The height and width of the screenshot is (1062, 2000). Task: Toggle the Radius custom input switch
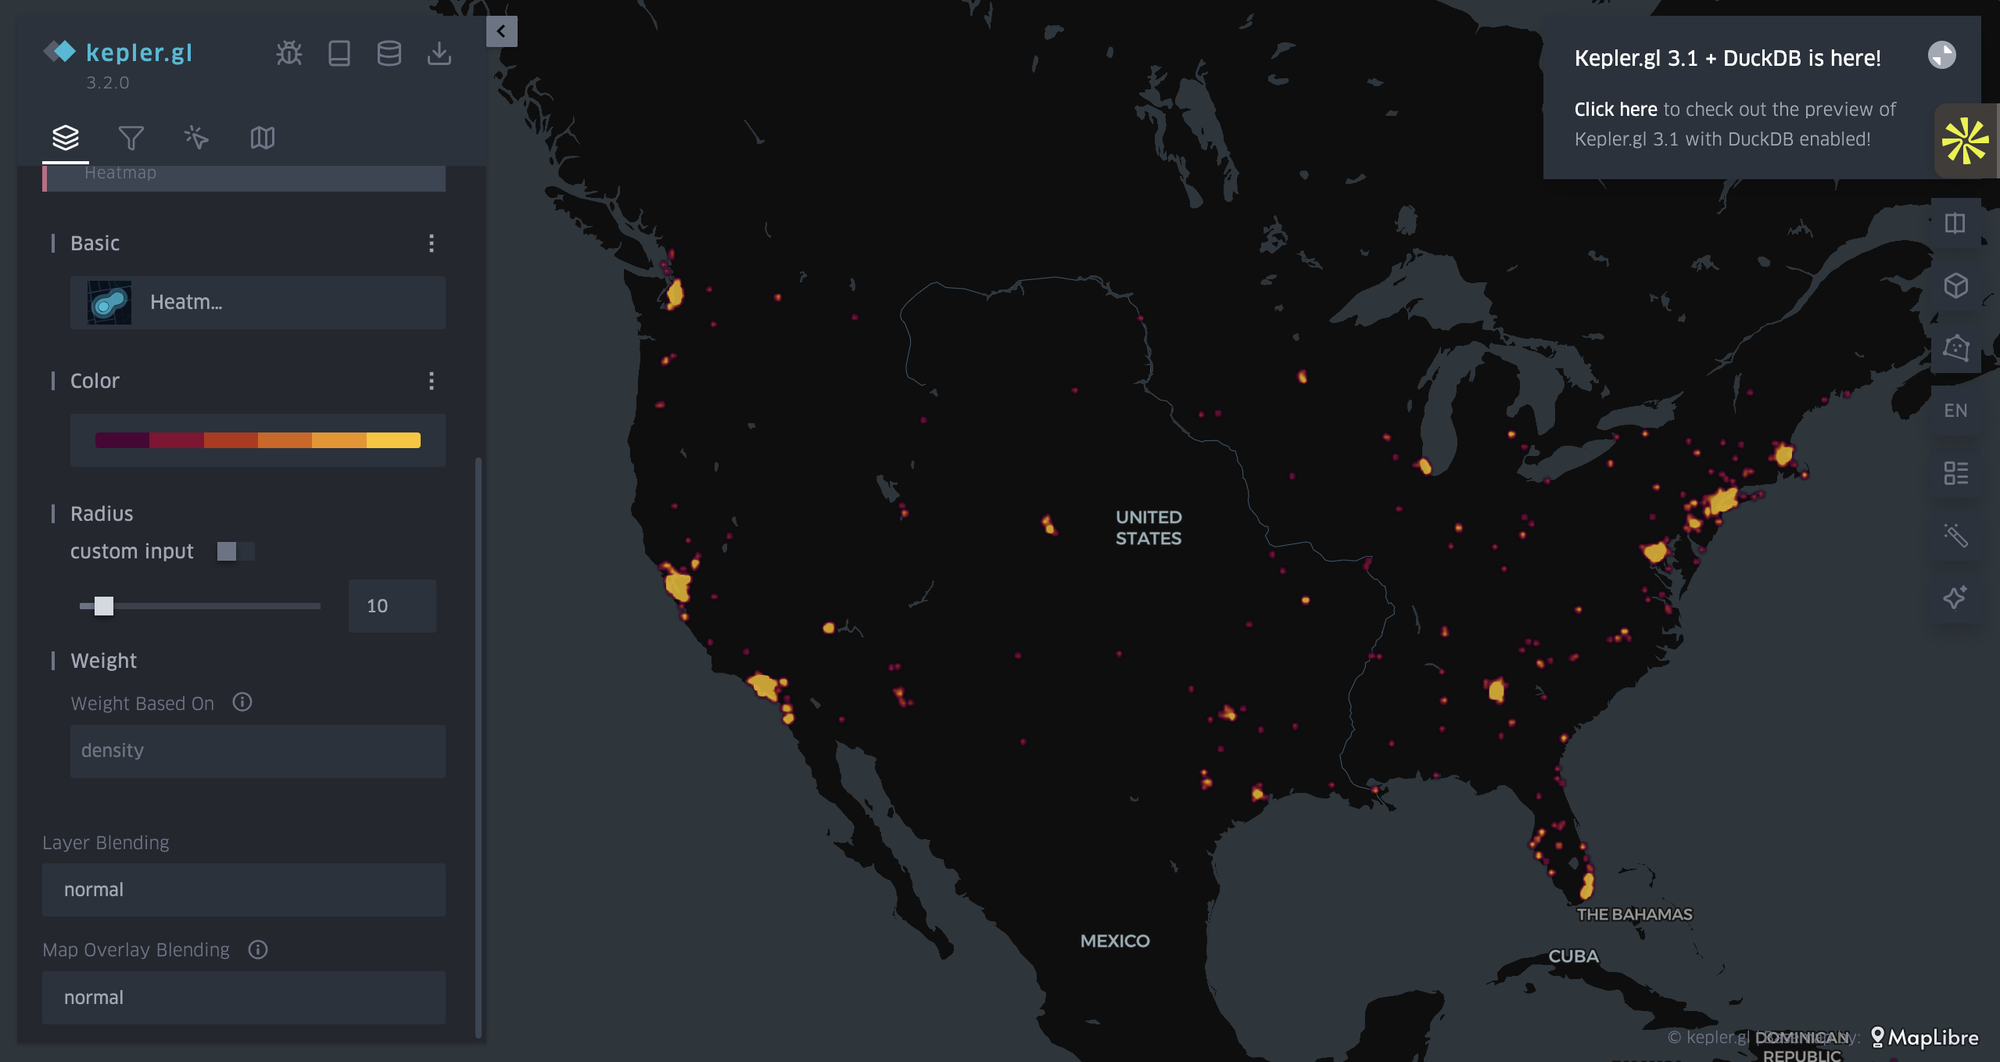(235, 552)
